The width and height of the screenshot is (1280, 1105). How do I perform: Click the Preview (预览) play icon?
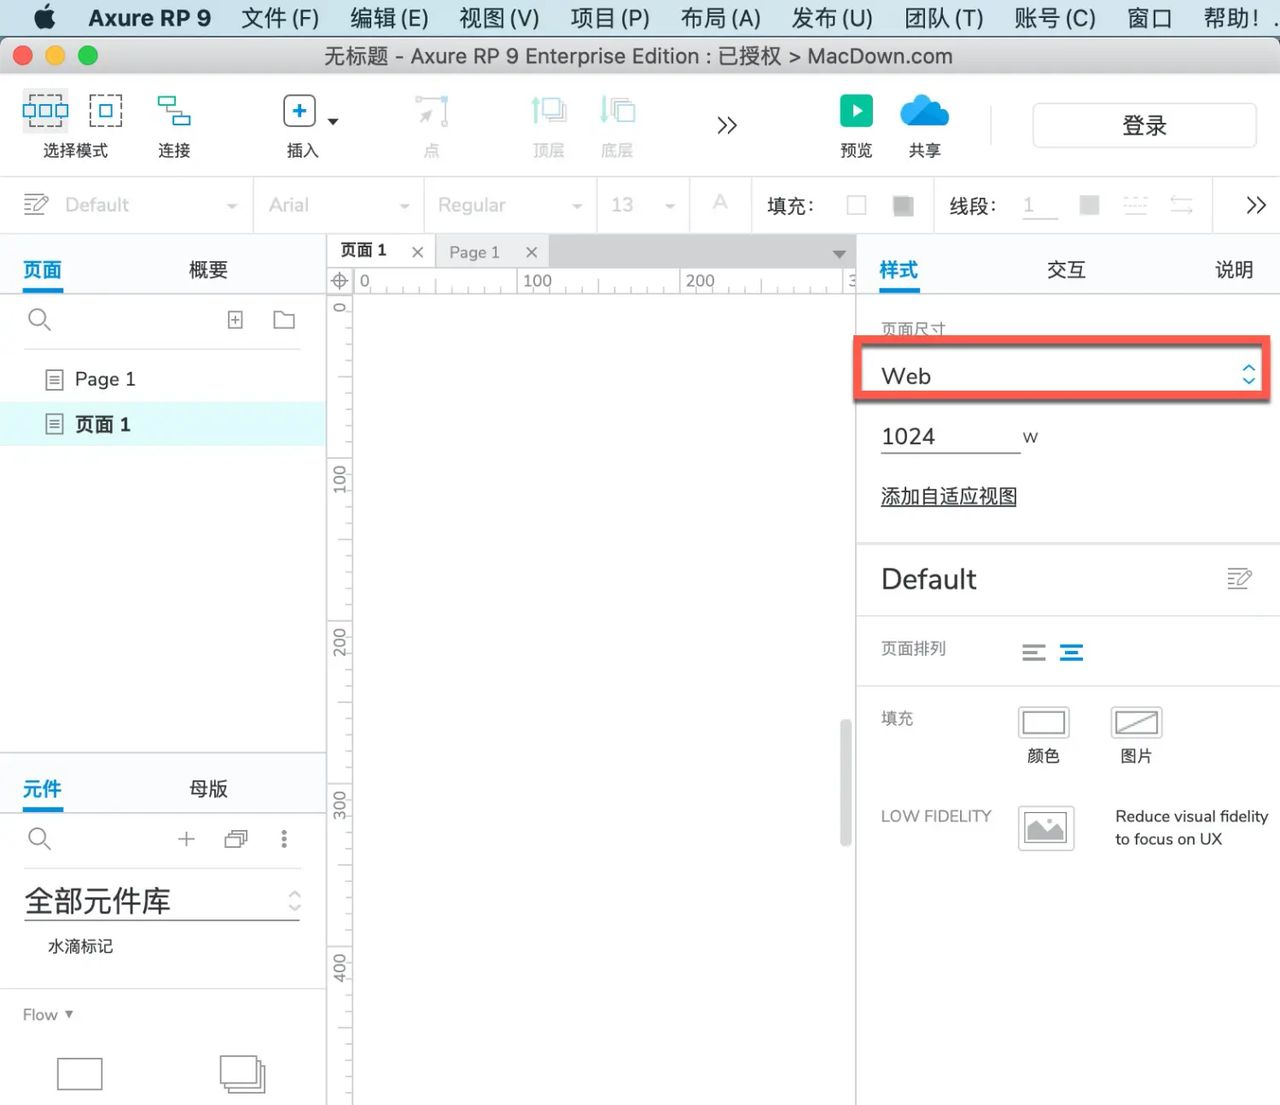click(x=856, y=110)
